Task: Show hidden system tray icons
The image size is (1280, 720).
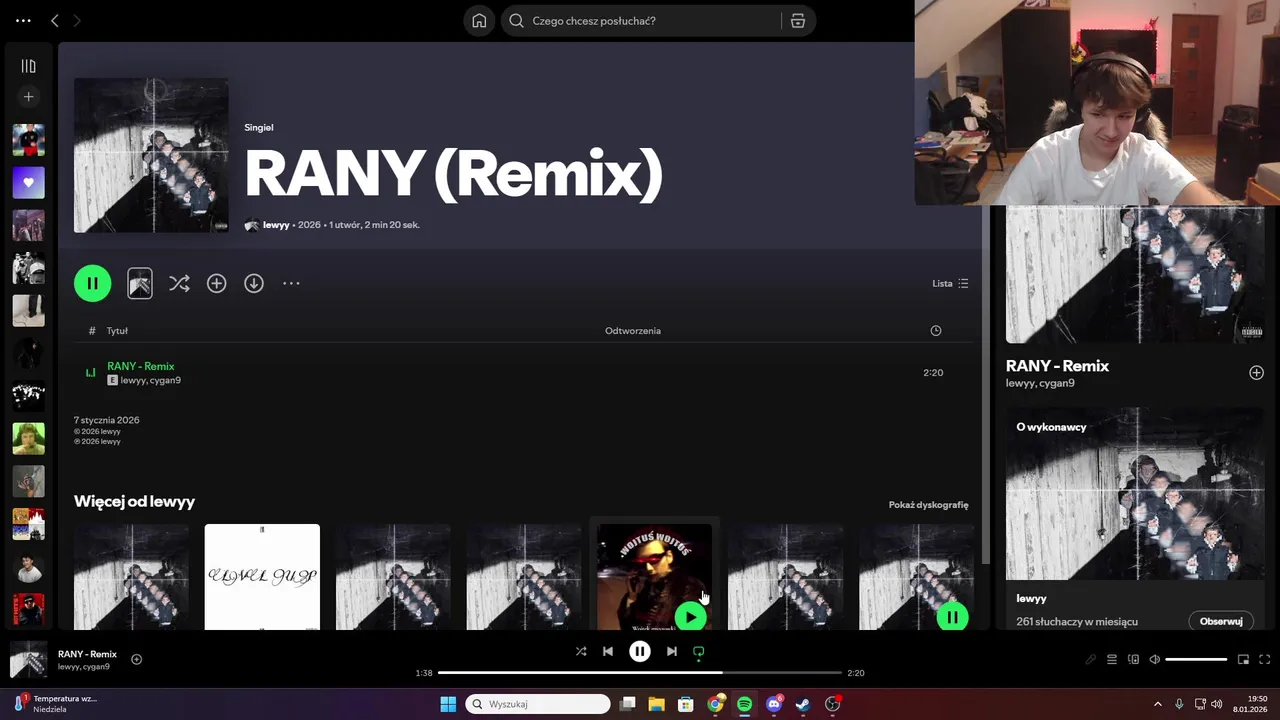Action: click(1158, 704)
